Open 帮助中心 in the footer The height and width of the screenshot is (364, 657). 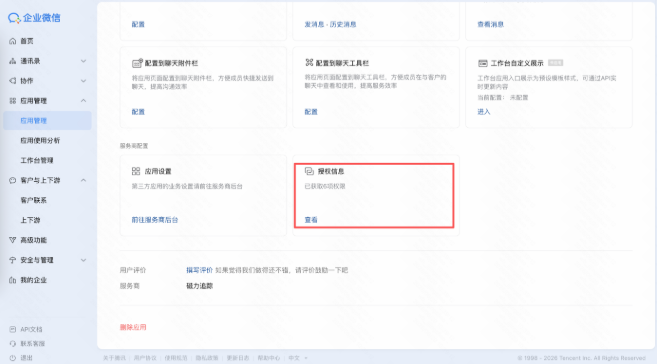269,358
